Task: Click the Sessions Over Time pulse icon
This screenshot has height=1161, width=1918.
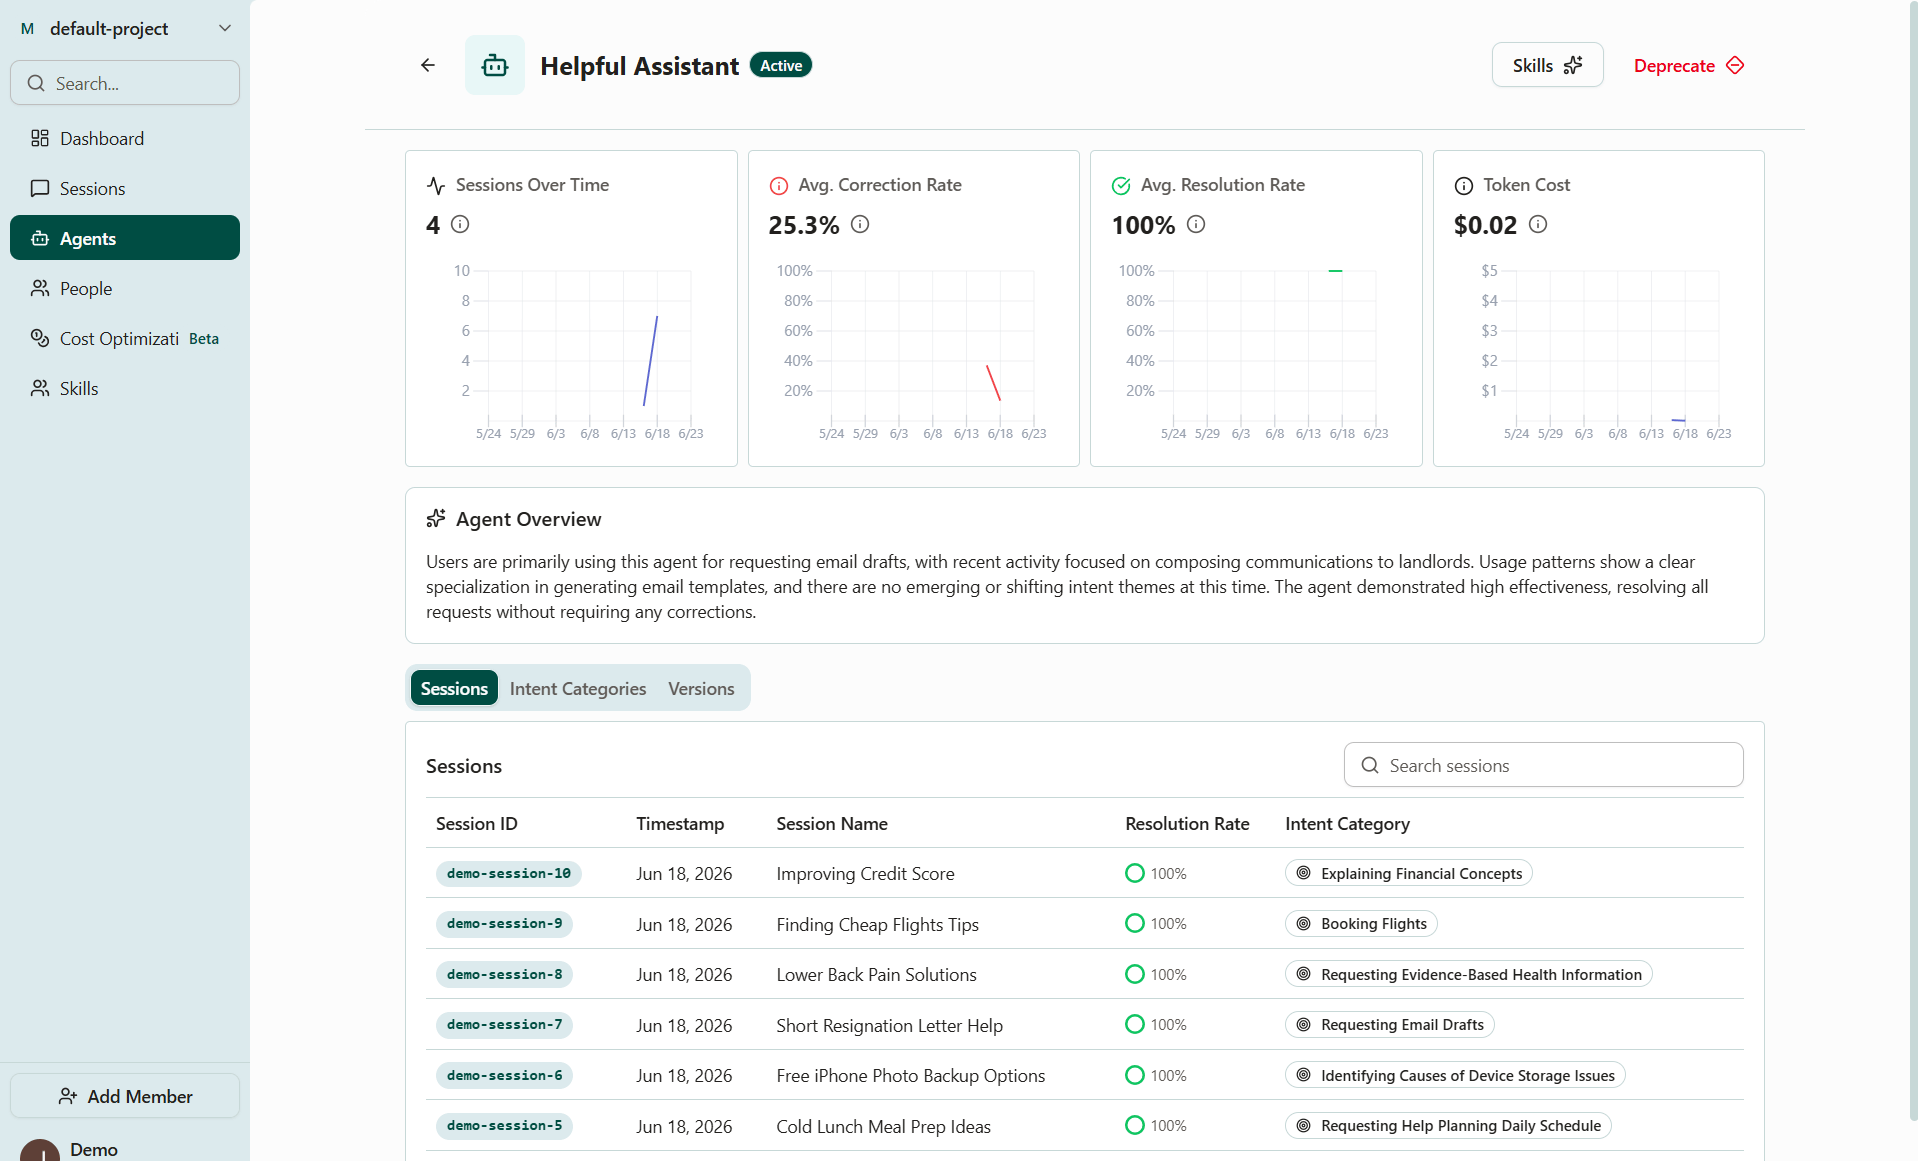Action: click(436, 185)
